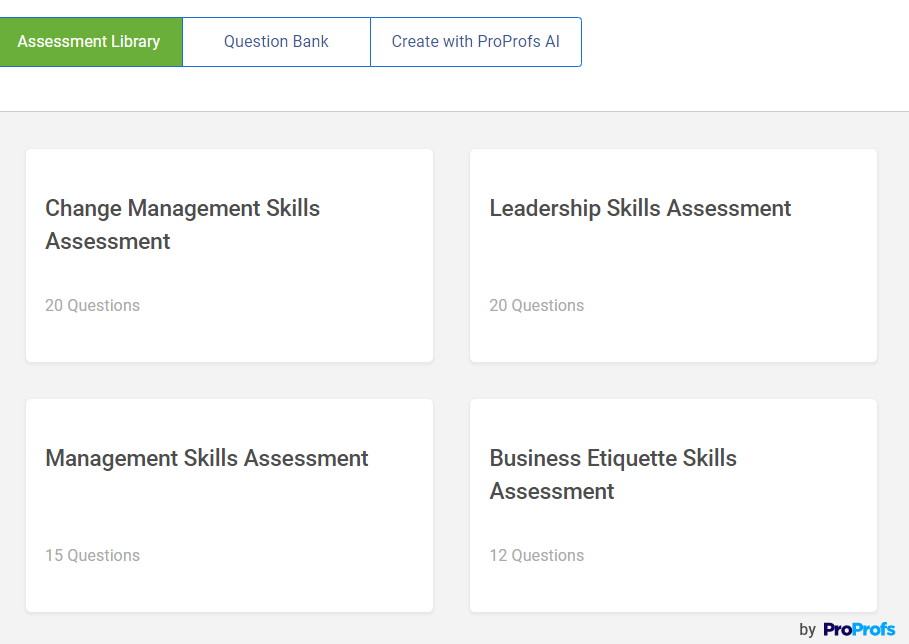Select the Create with ProProfs AI tab
This screenshot has width=909, height=644.
475,42
